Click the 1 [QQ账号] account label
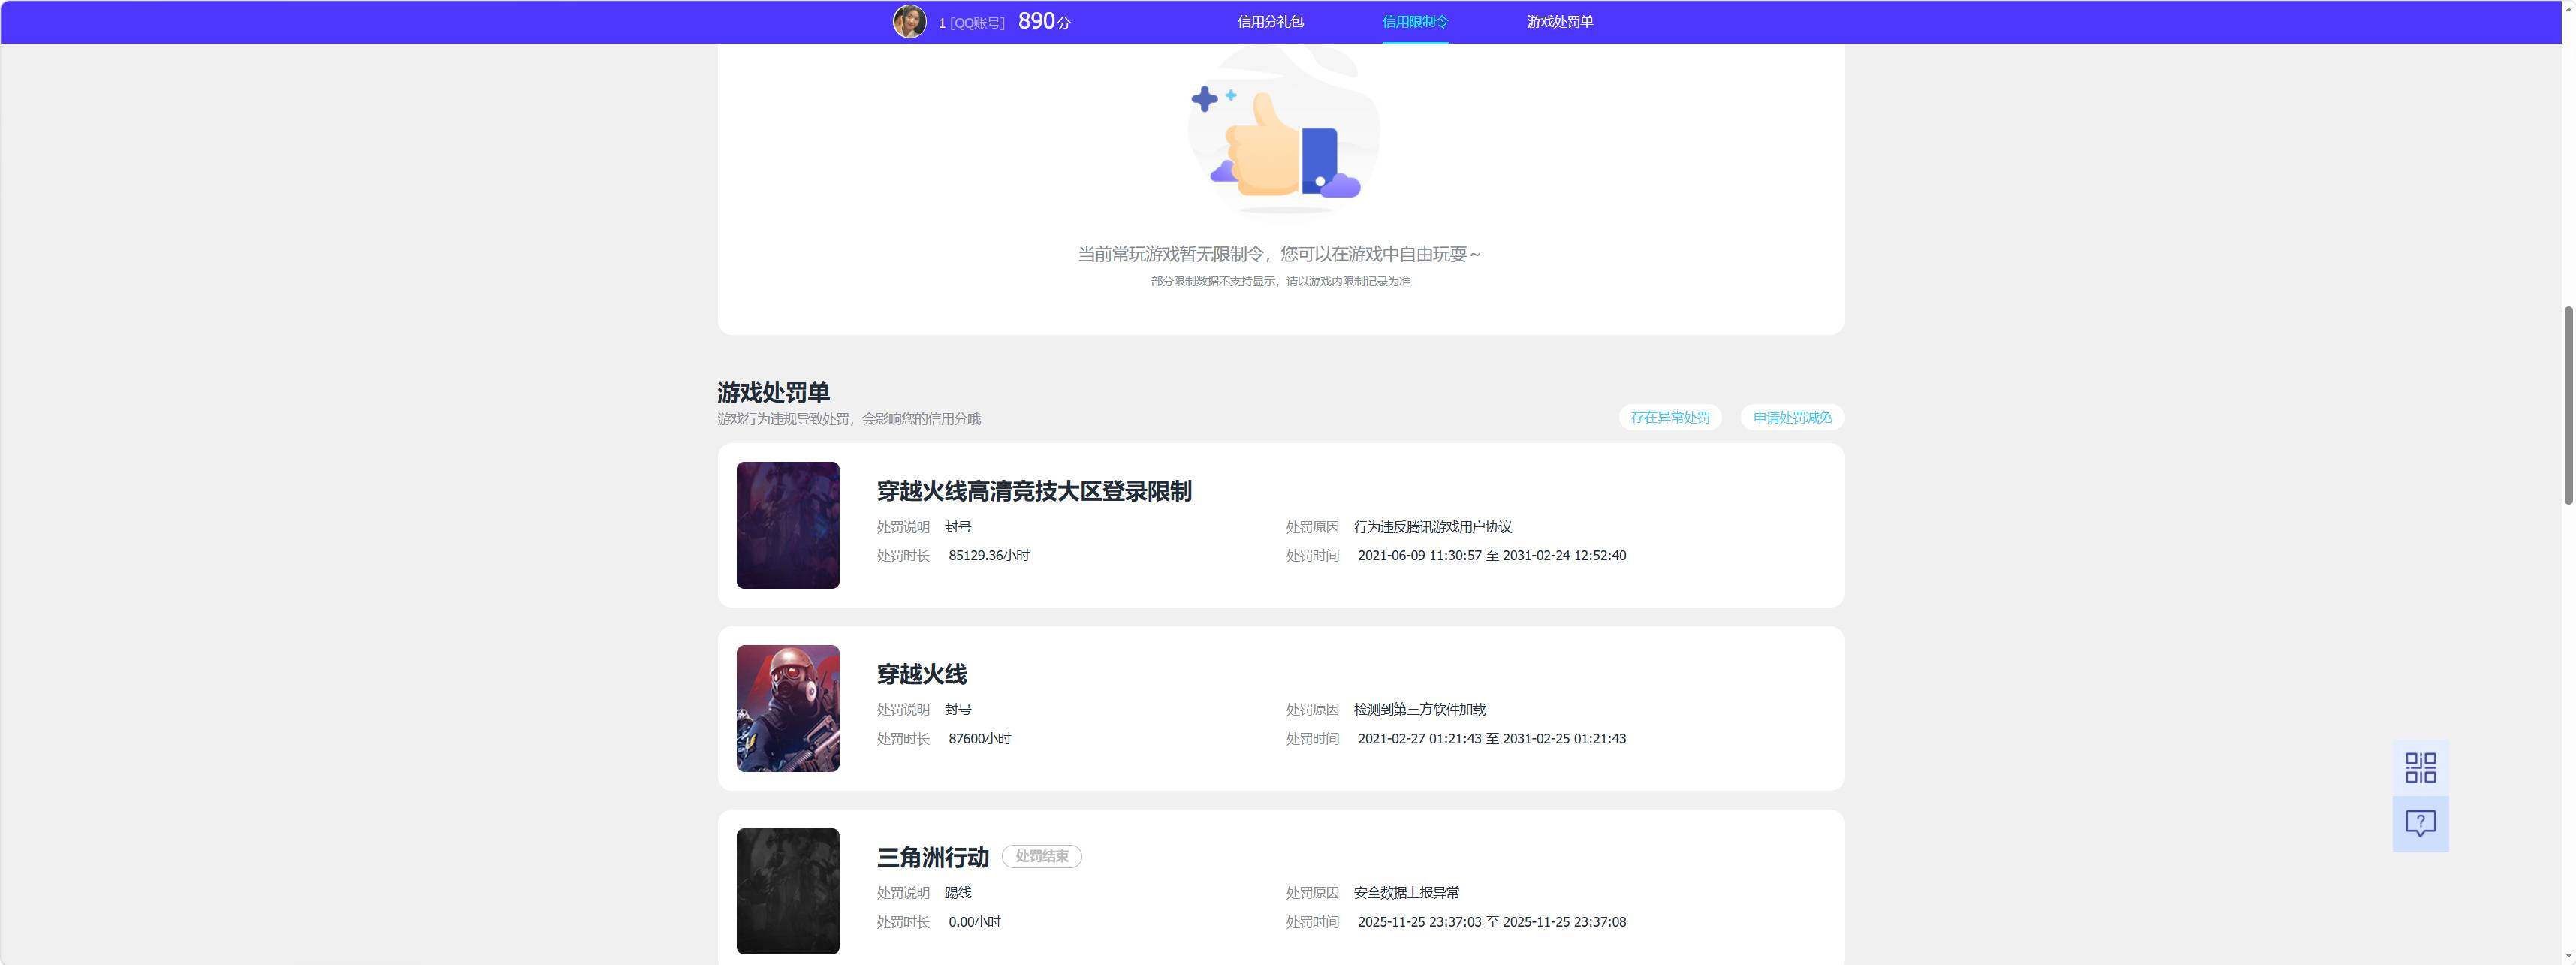This screenshot has height=965, width=2576. [x=971, y=22]
